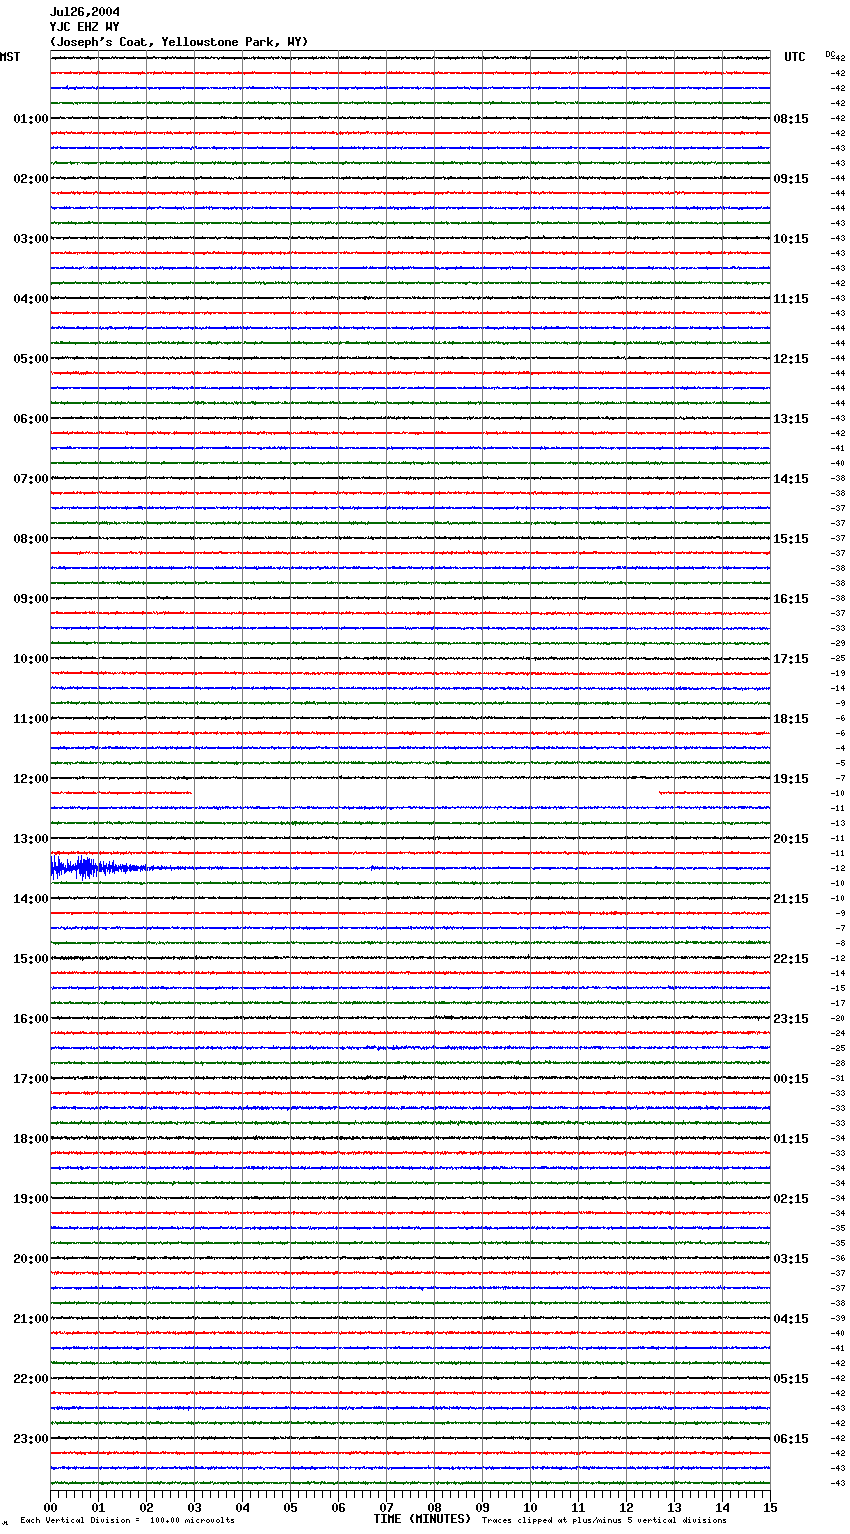The image size is (850, 1534).
Task: Click the 12:15 UTC time label
Action: point(791,359)
